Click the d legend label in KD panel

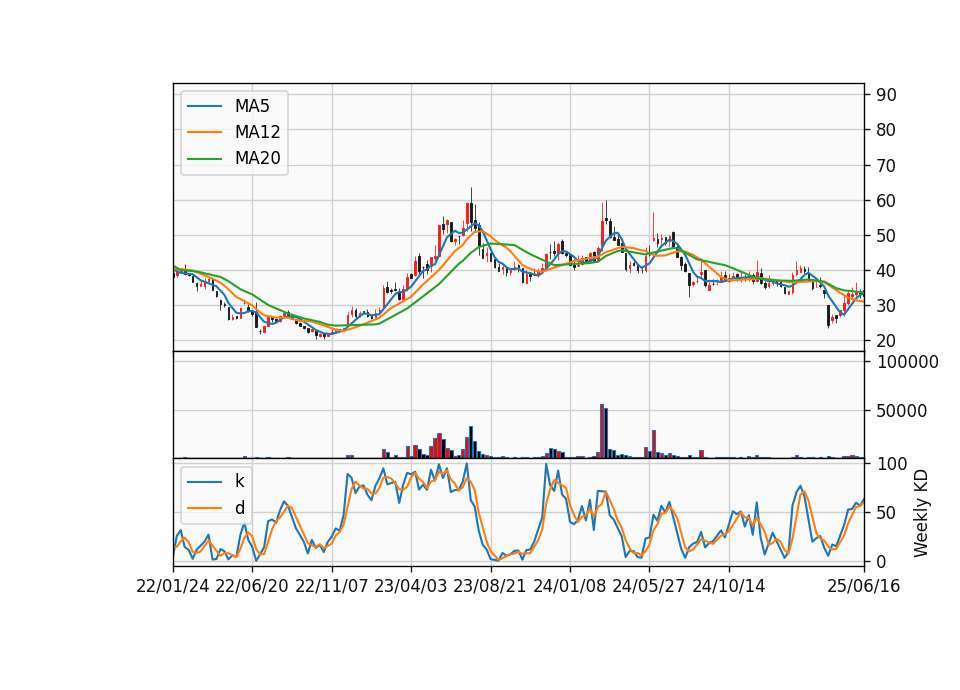click(x=239, y=508)
